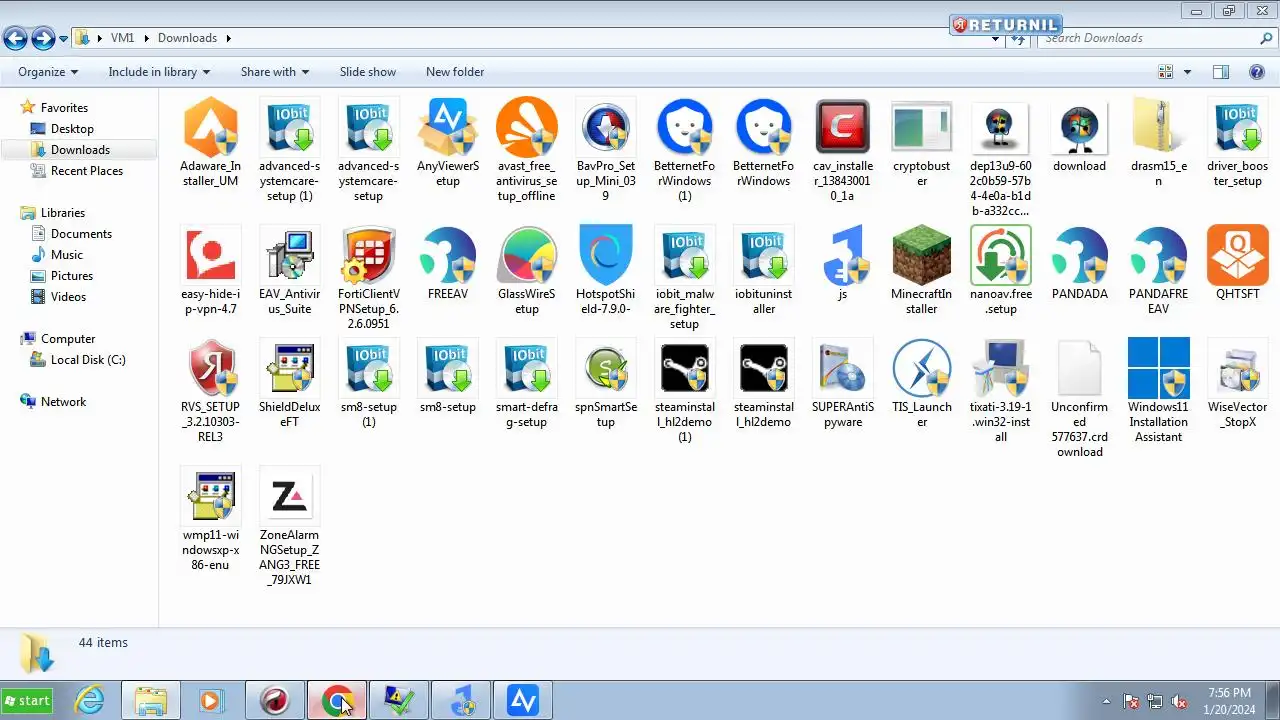Open the Videos library
The height and width of the screenshot is (720, 1280).
(68, 297)
